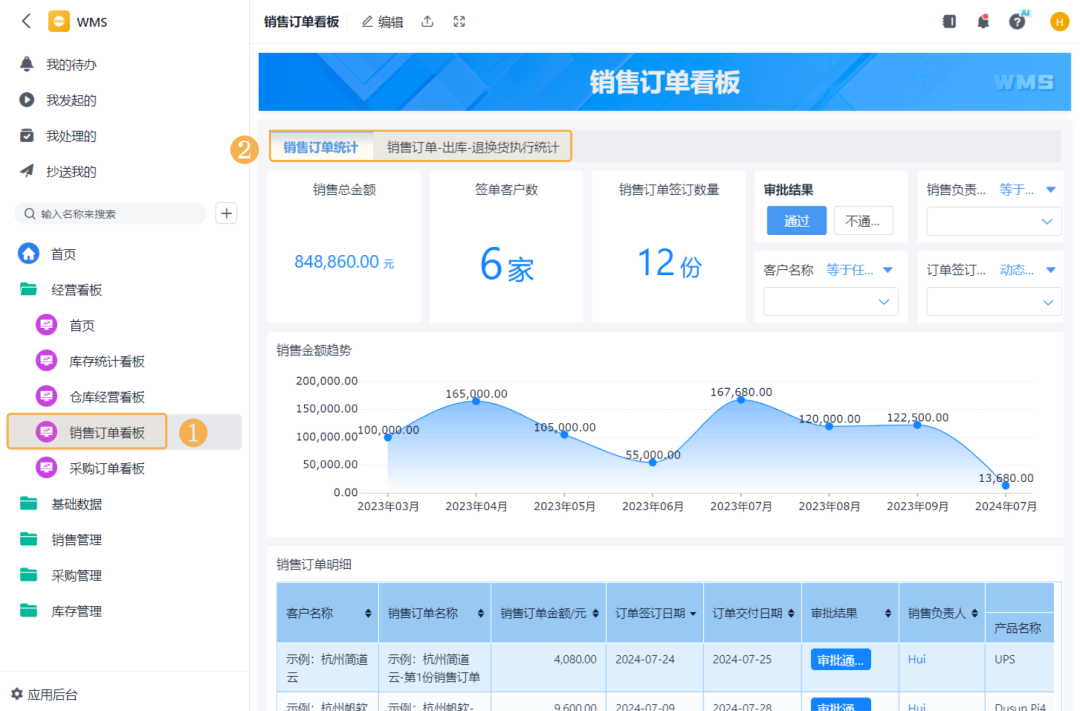Open 我的待办 bell icon item
The width and height of the screenshot is (1080, 711).
[x=26, y=64]
